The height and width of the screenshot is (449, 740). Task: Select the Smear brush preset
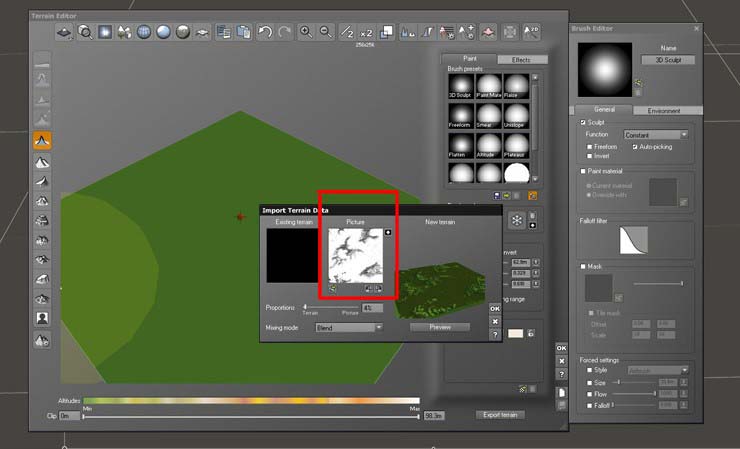coord(488,116)
